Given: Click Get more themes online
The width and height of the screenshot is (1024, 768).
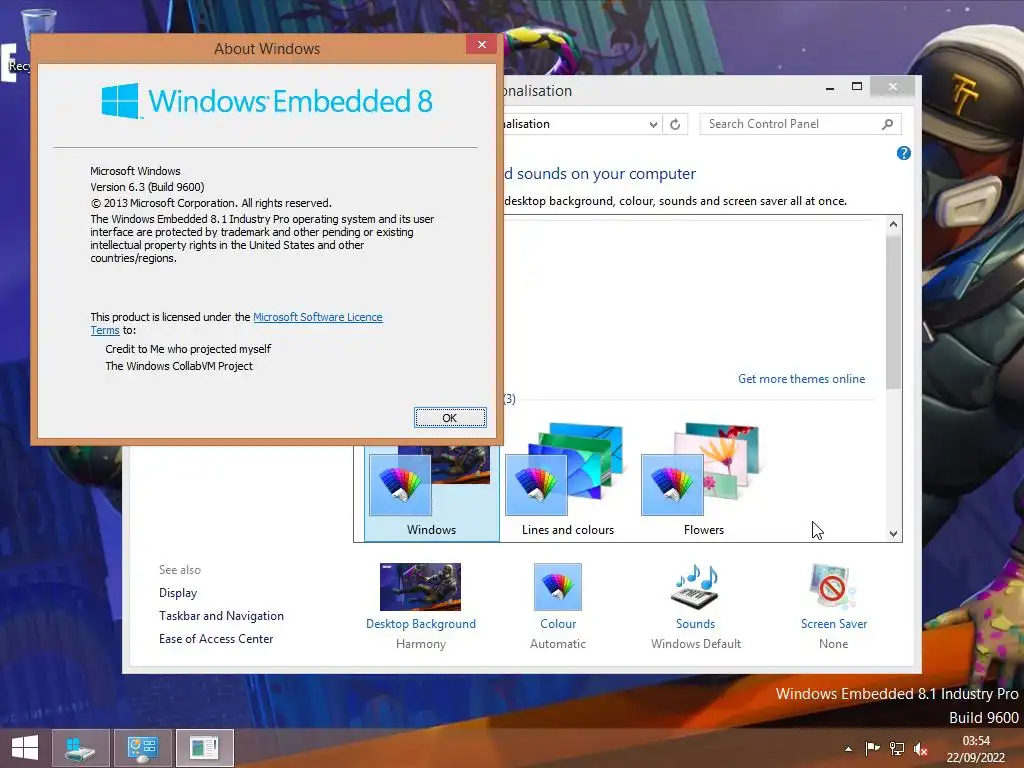Looking at the screenshot, I should point(801,379).
